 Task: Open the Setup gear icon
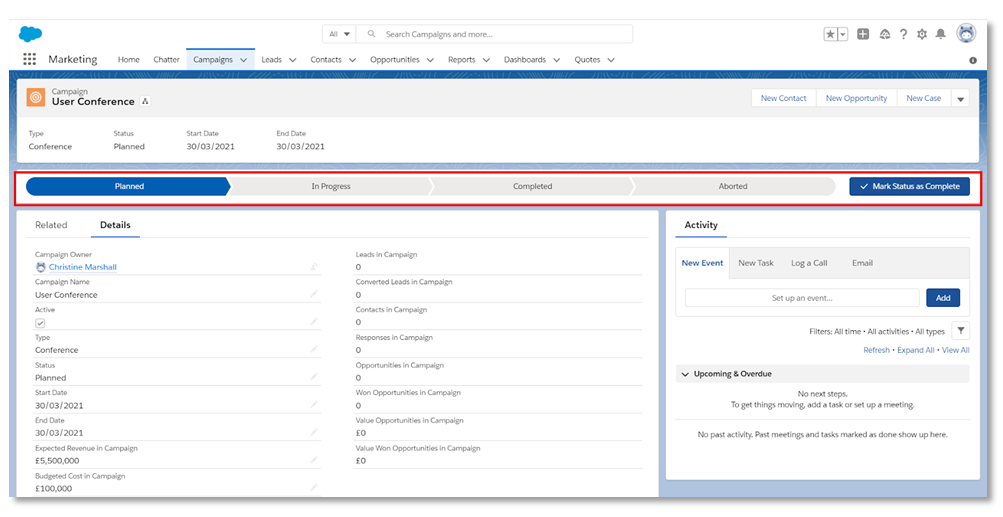[922, 35]
